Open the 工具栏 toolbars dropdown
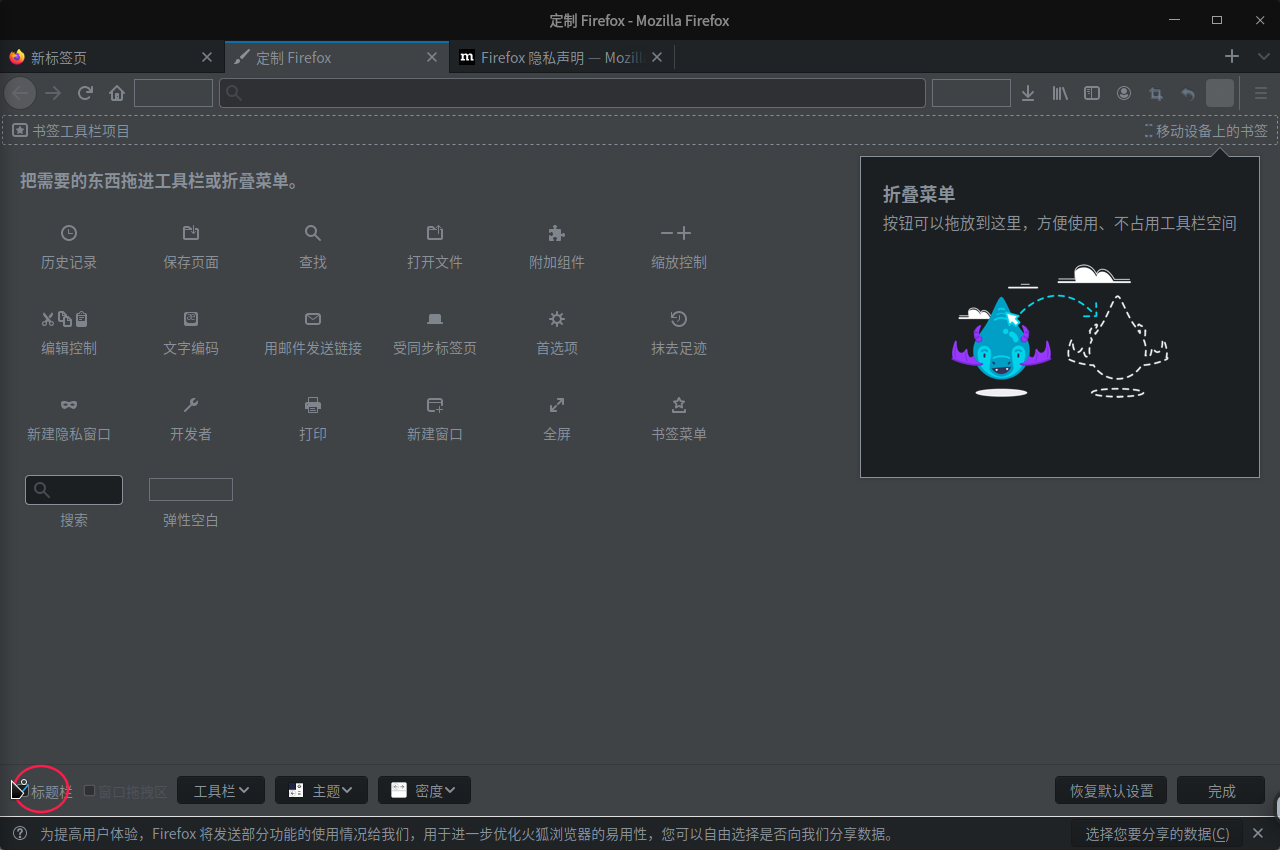 [x=221, y=790]
